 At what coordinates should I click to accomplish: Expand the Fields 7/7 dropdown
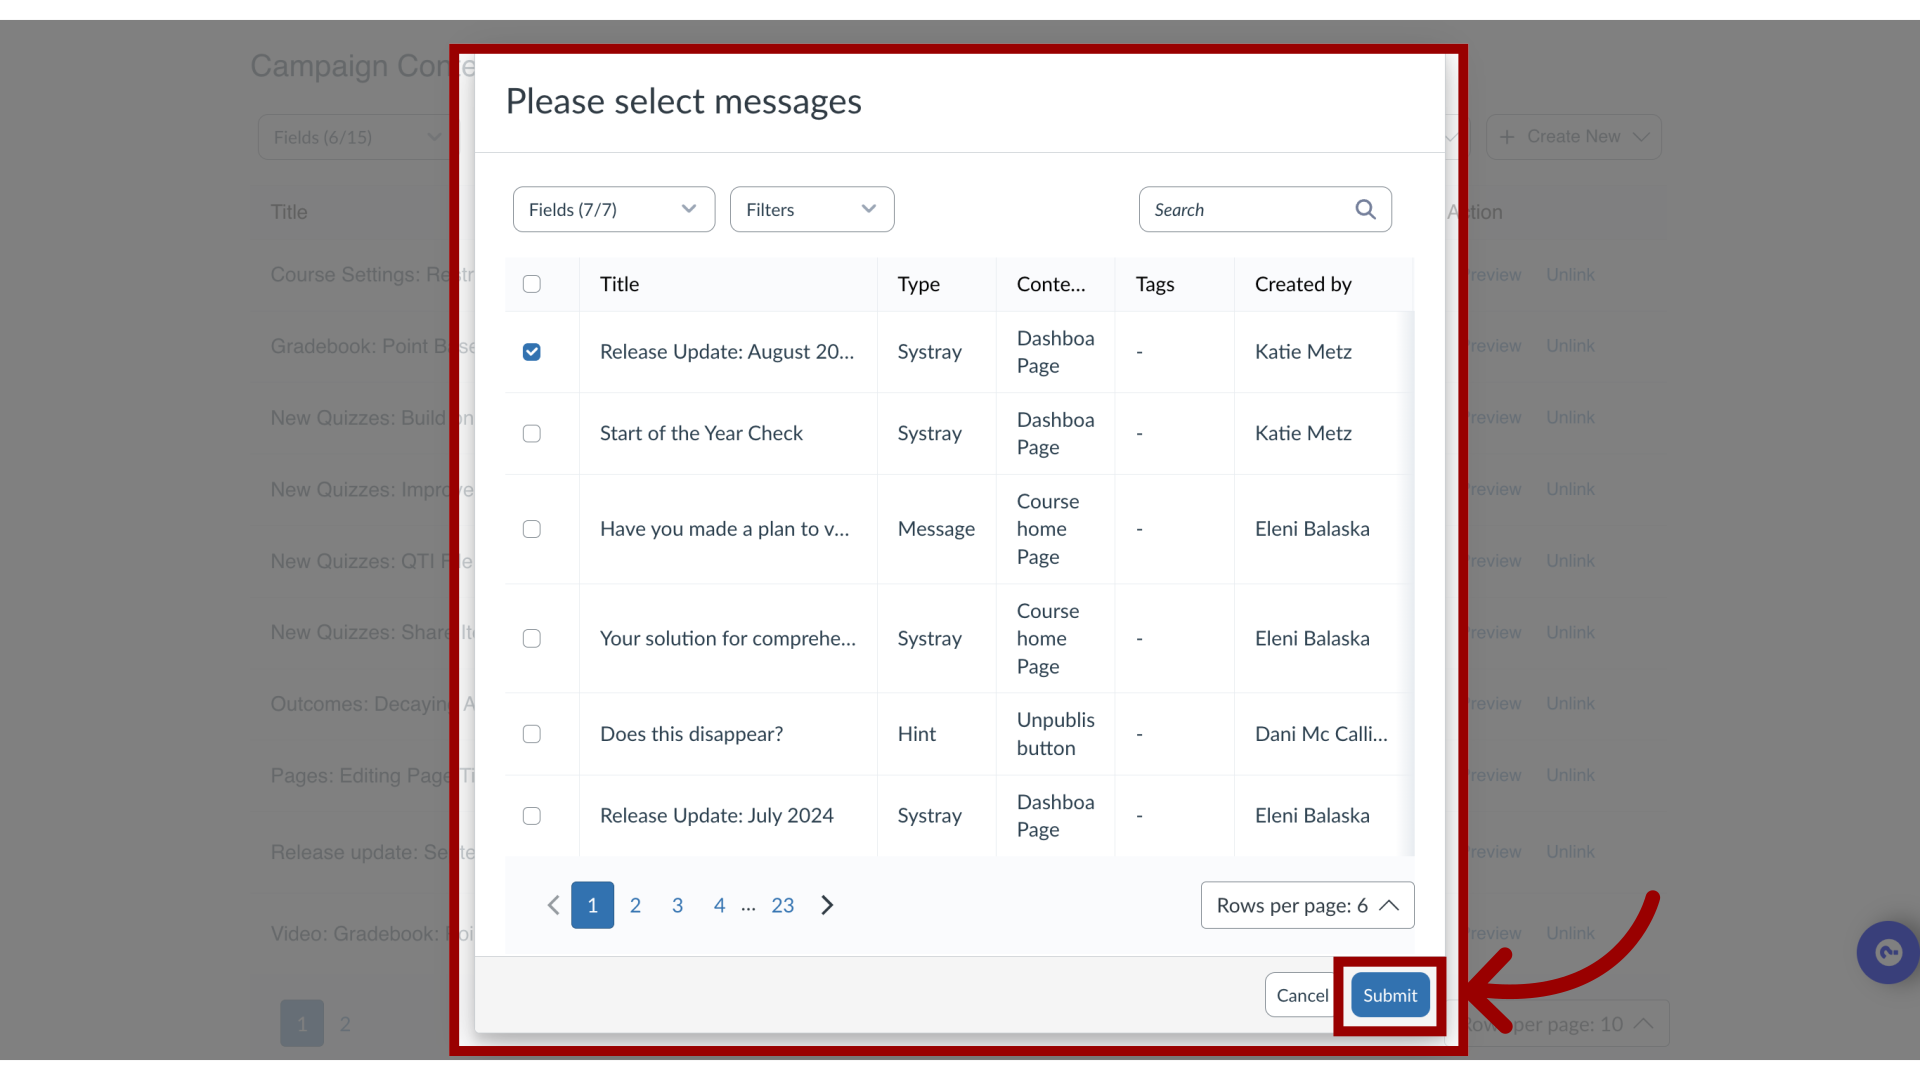click(x=613, y=208)
